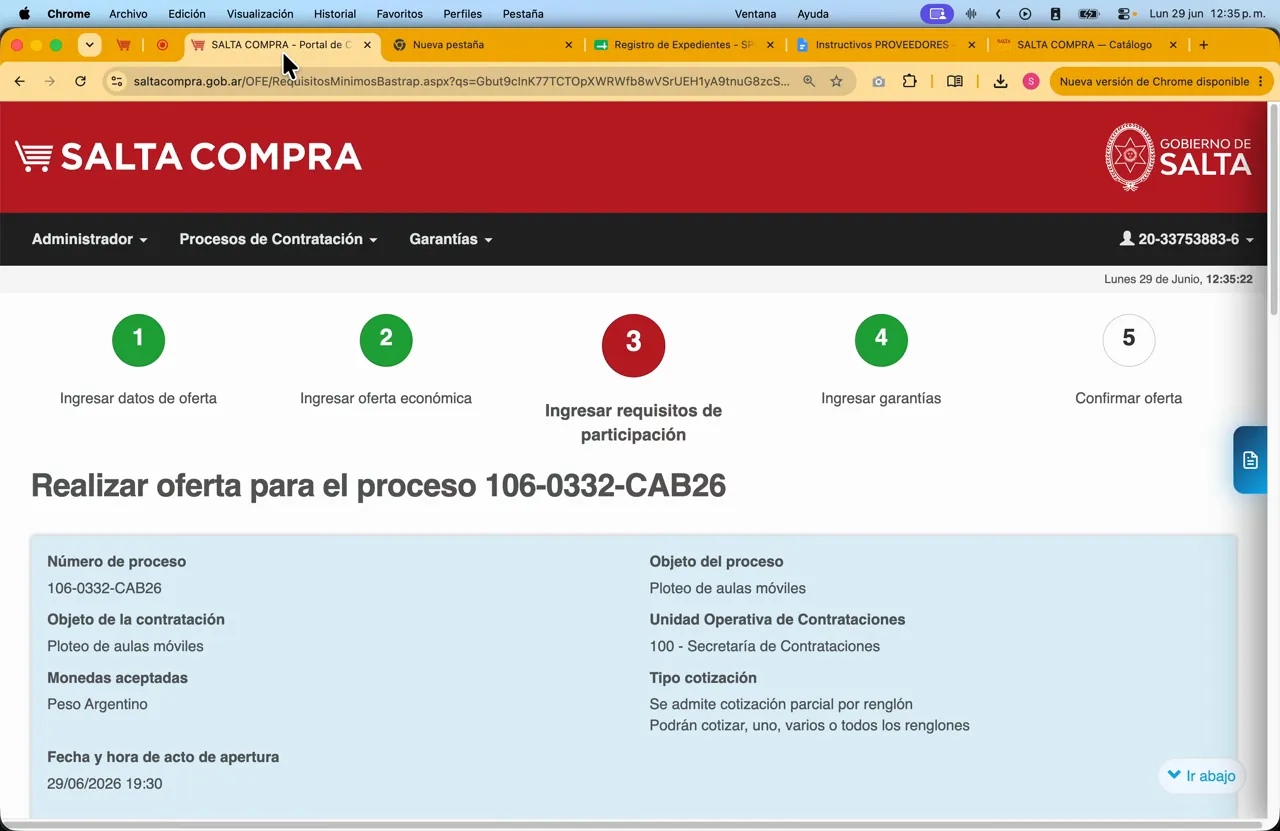Image resolution: width=1280 pixels, height=831 pixels.
Task: Reload the current page
Action: tap(80, 81)
